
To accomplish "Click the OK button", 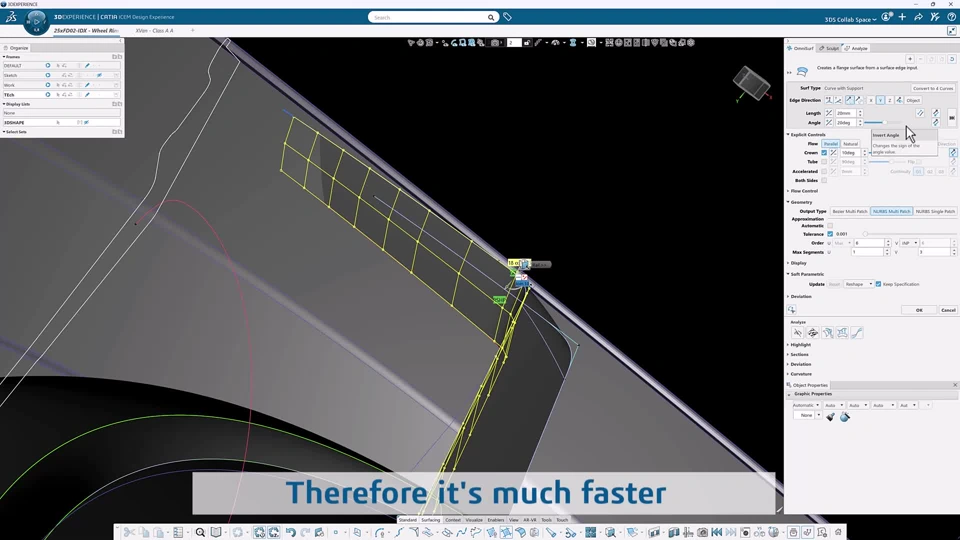I will click(919, 310).
